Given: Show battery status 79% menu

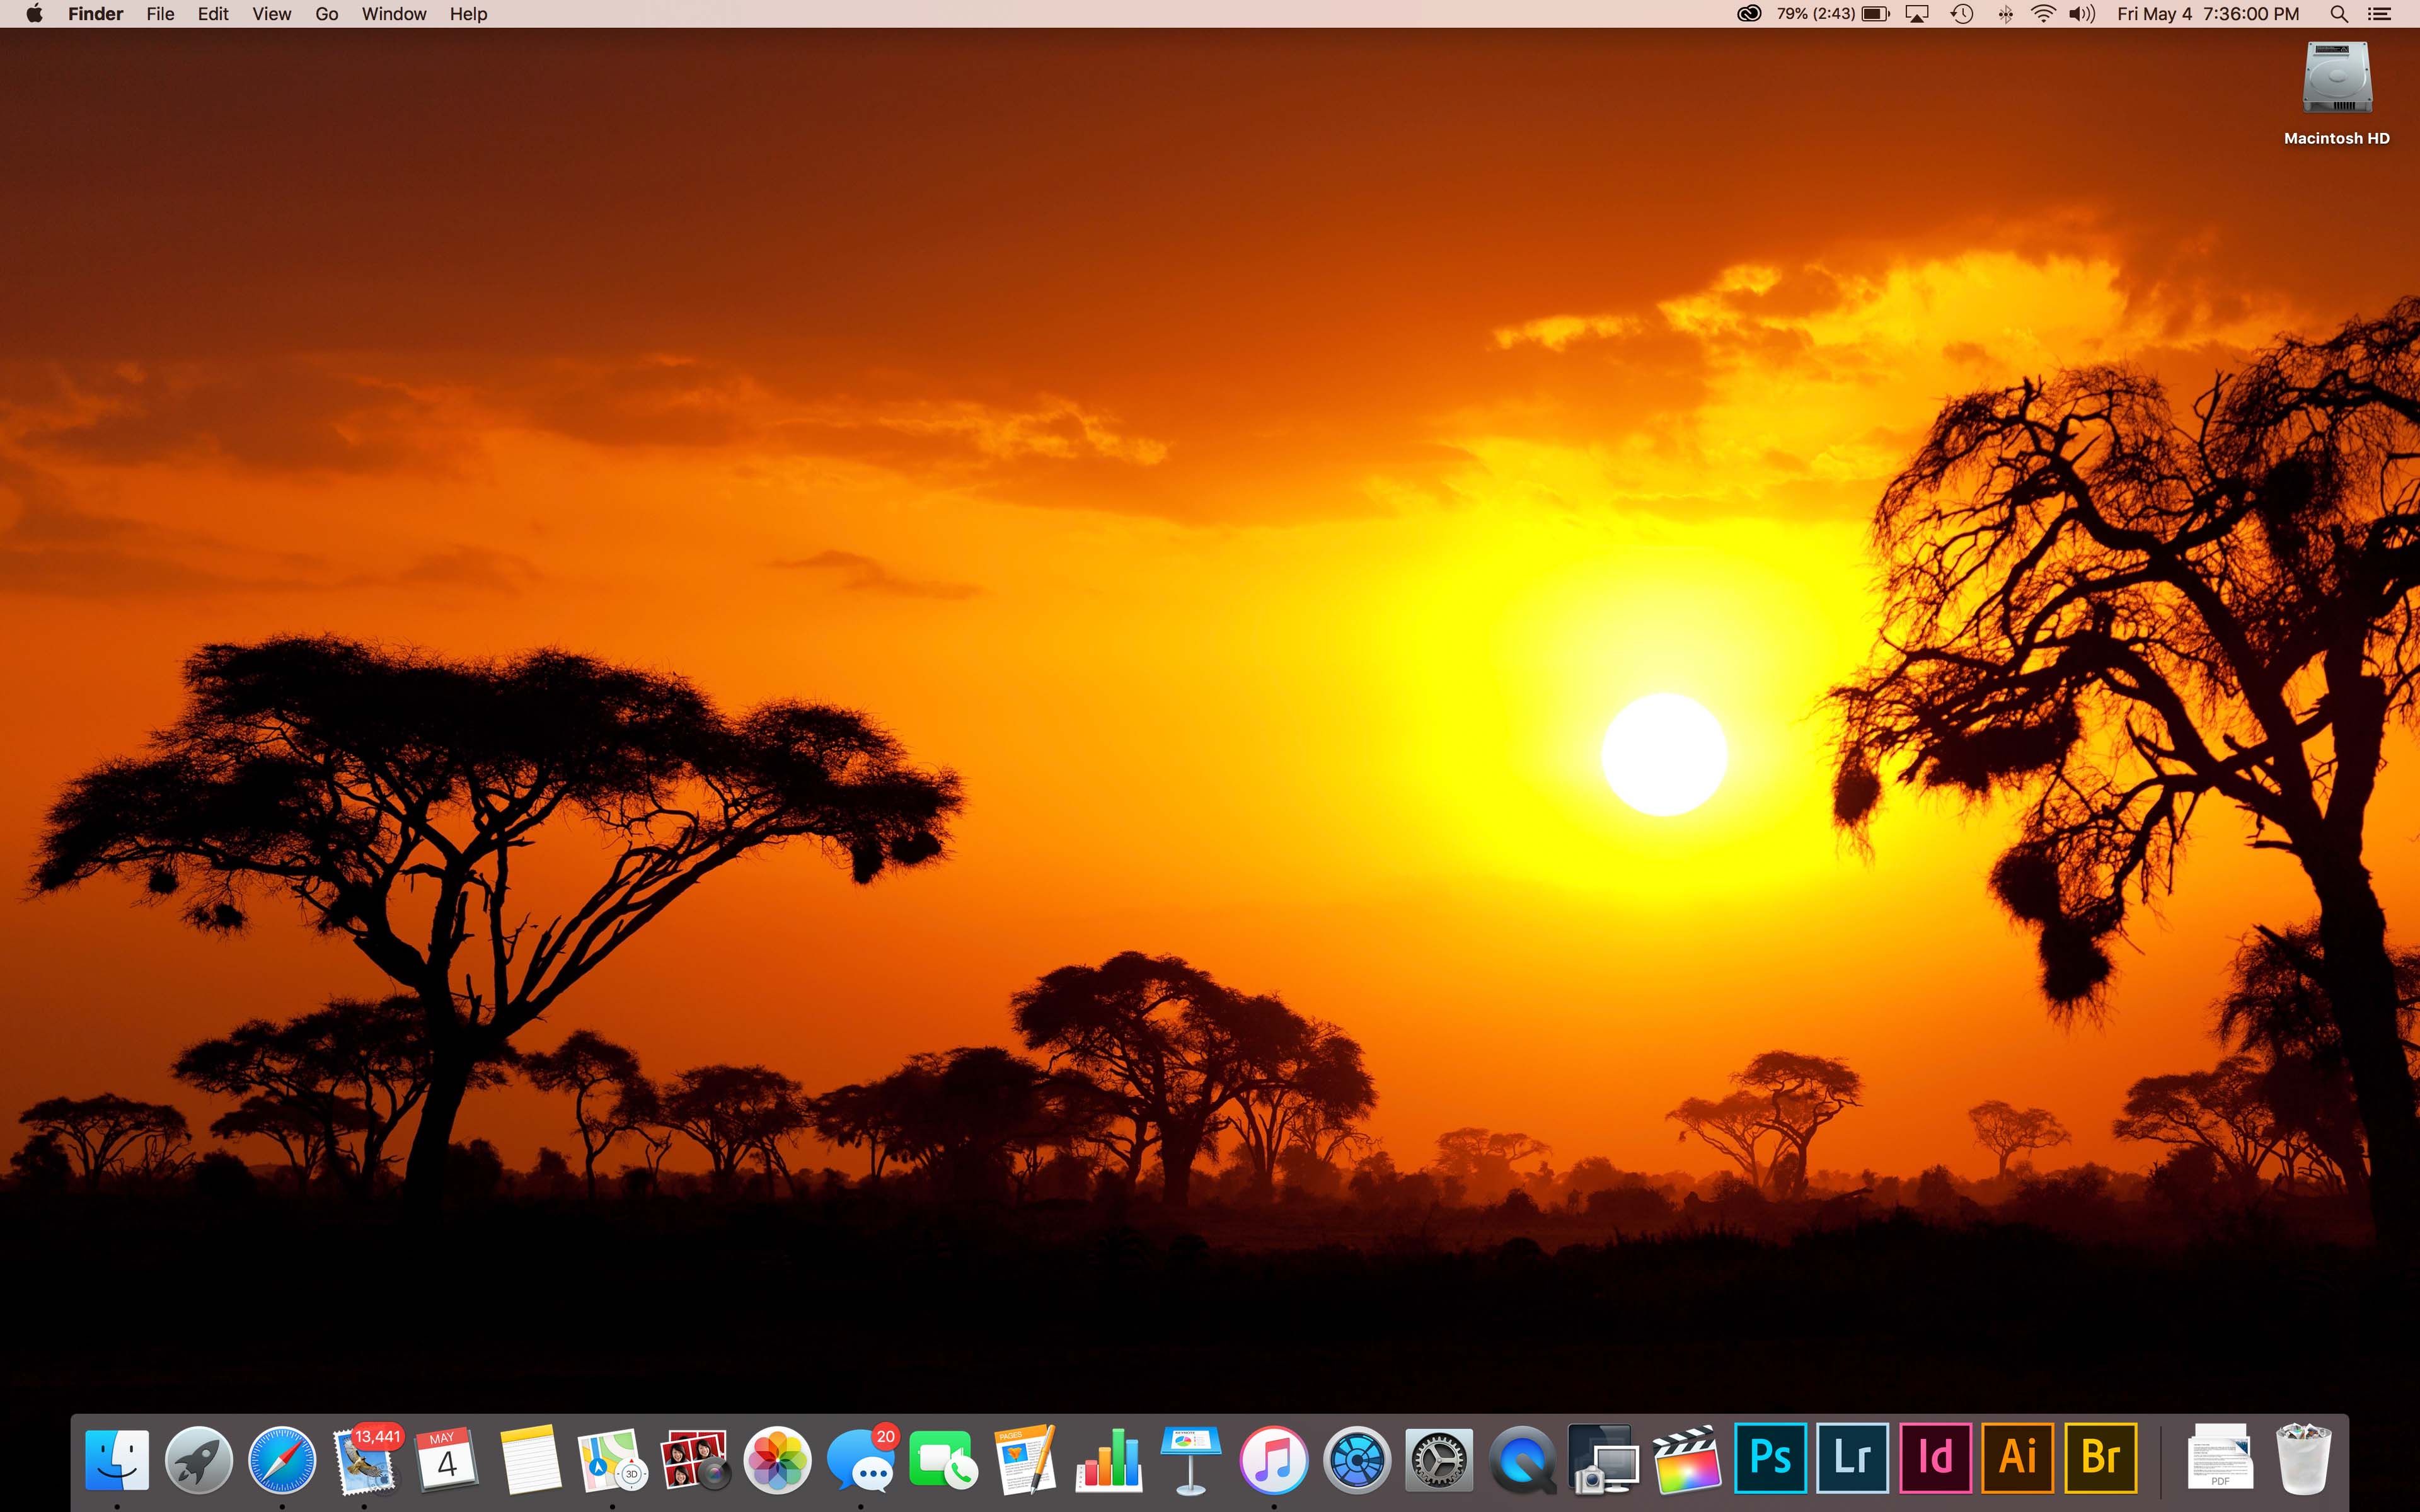Looking at the screenshot, I should point(1833,14).
